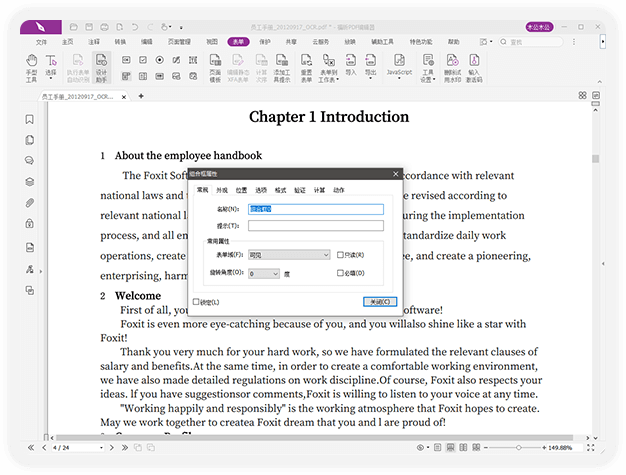
Task: Click the Close (关闭) button in dialog
Action: [380, 302]
